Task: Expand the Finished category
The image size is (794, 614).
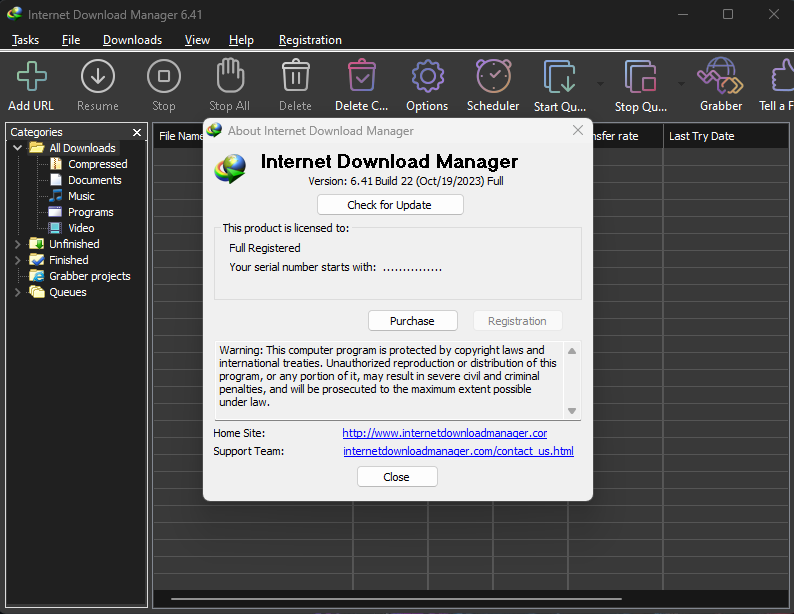Action: [x=18, y=260]
